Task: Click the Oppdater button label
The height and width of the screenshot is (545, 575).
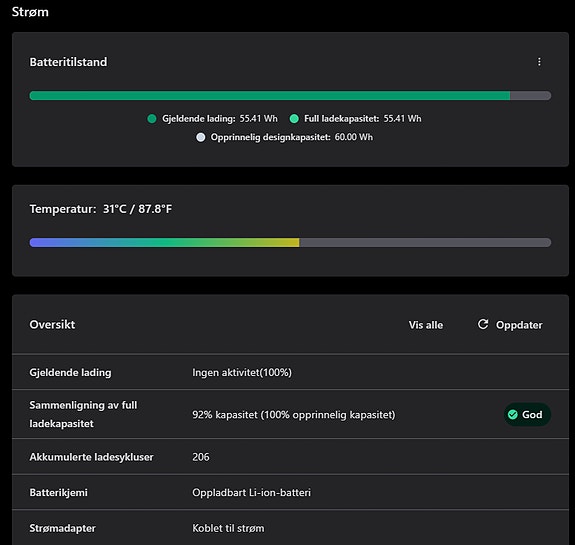Action: coord(519,325)
